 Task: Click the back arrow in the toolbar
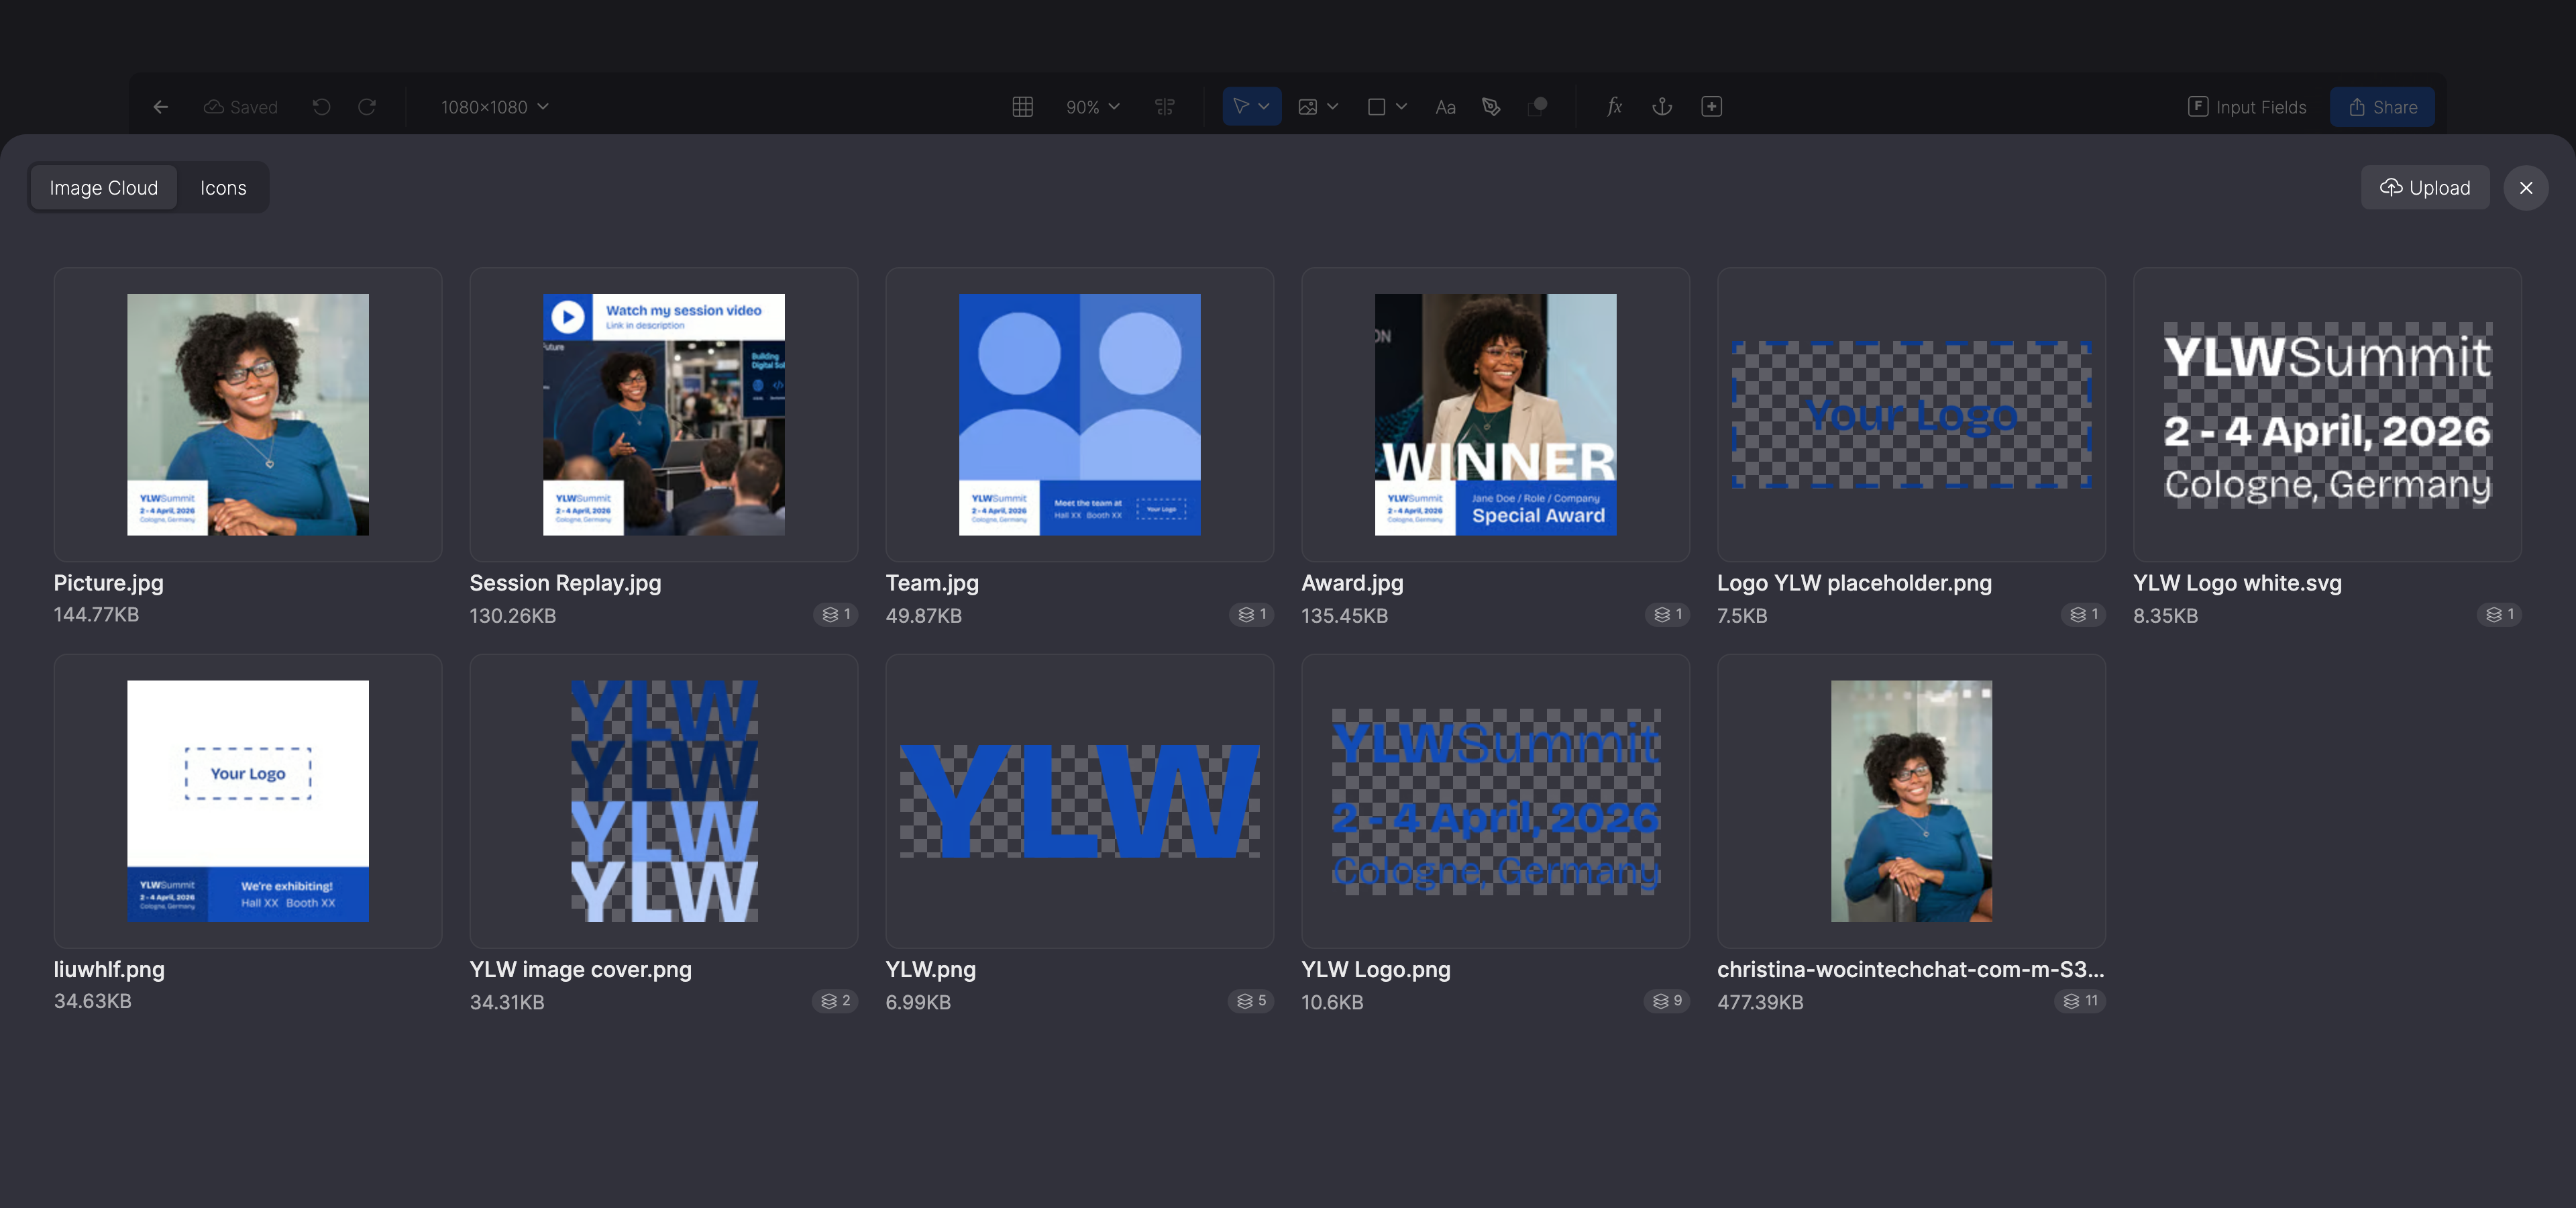coord(160,107)
